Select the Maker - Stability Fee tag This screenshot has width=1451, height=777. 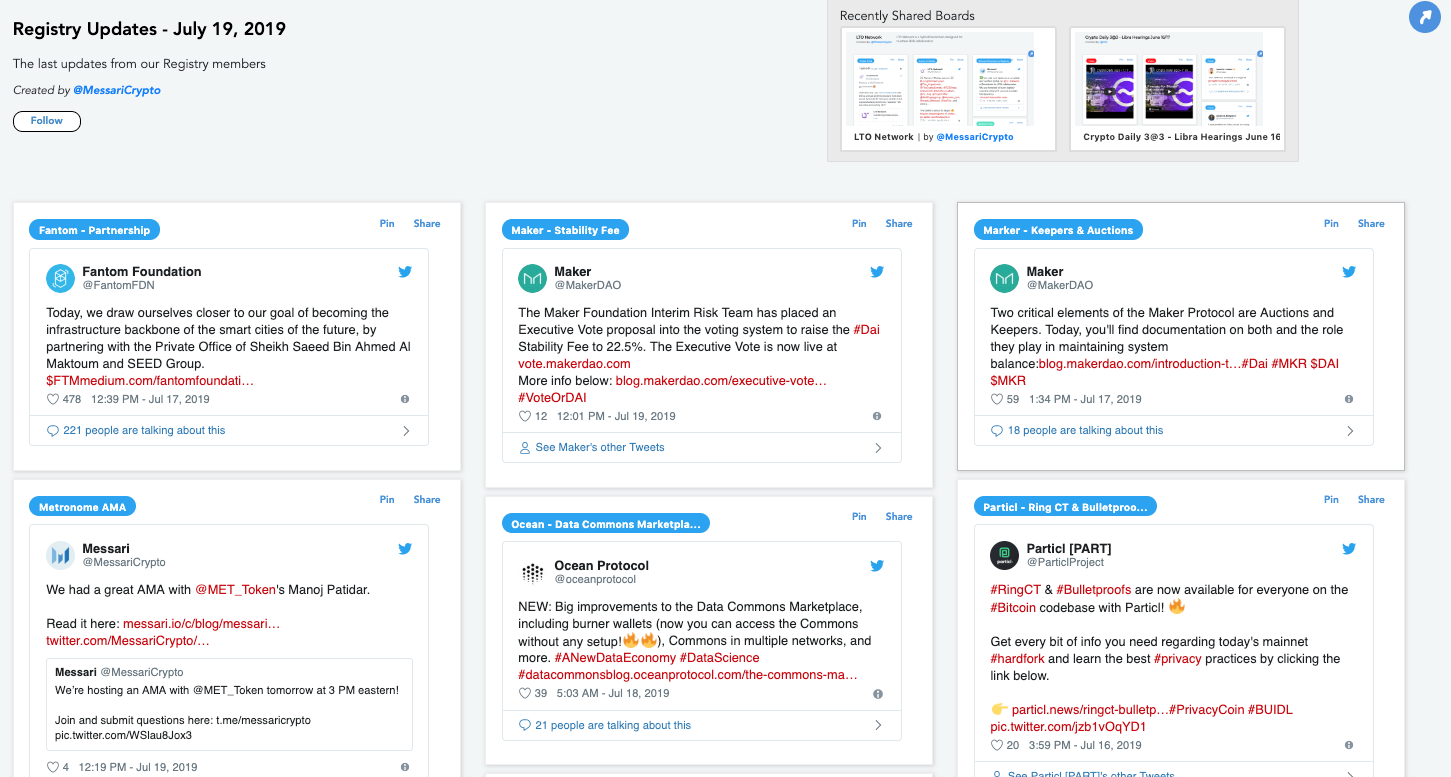565,230
